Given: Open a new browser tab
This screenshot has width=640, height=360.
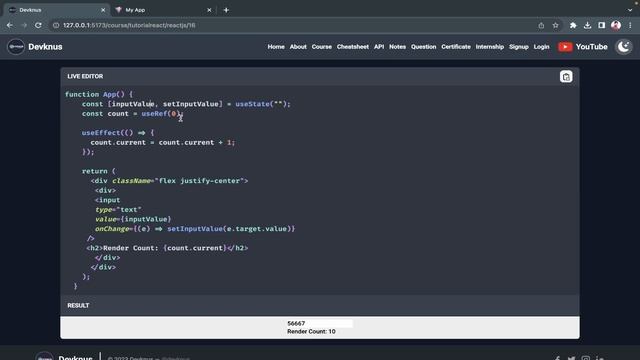Looking at the screenshot, I should tap(226, 10).
